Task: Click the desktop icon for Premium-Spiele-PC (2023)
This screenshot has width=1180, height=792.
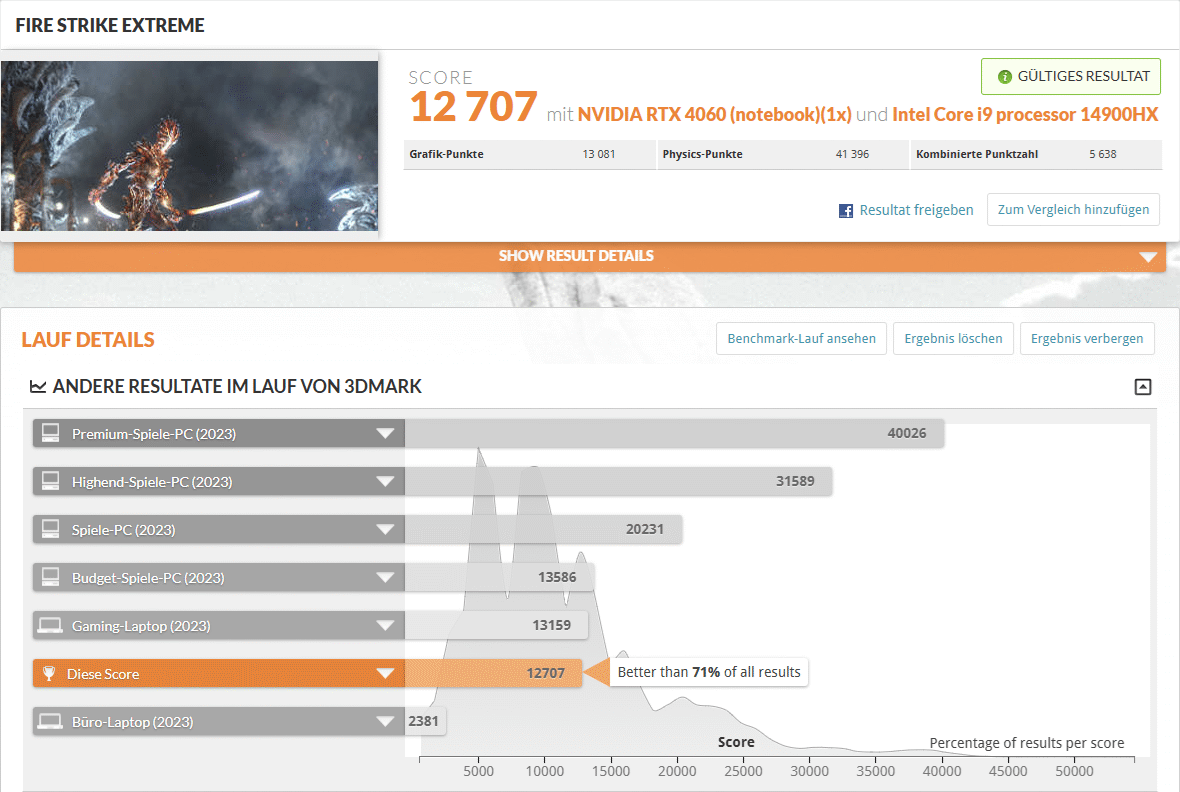Action: (x=49, y=434)
